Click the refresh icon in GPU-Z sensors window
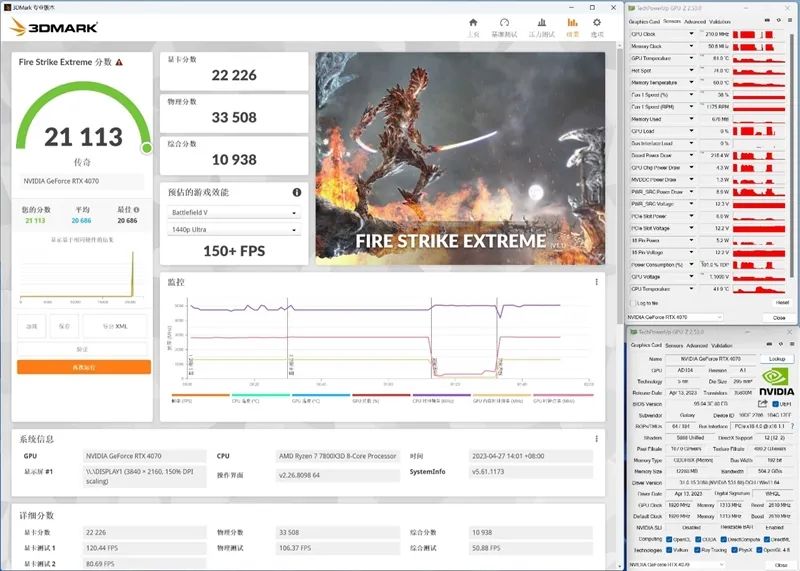The width and height of the screenshot is (800, 571). (778, 20)
